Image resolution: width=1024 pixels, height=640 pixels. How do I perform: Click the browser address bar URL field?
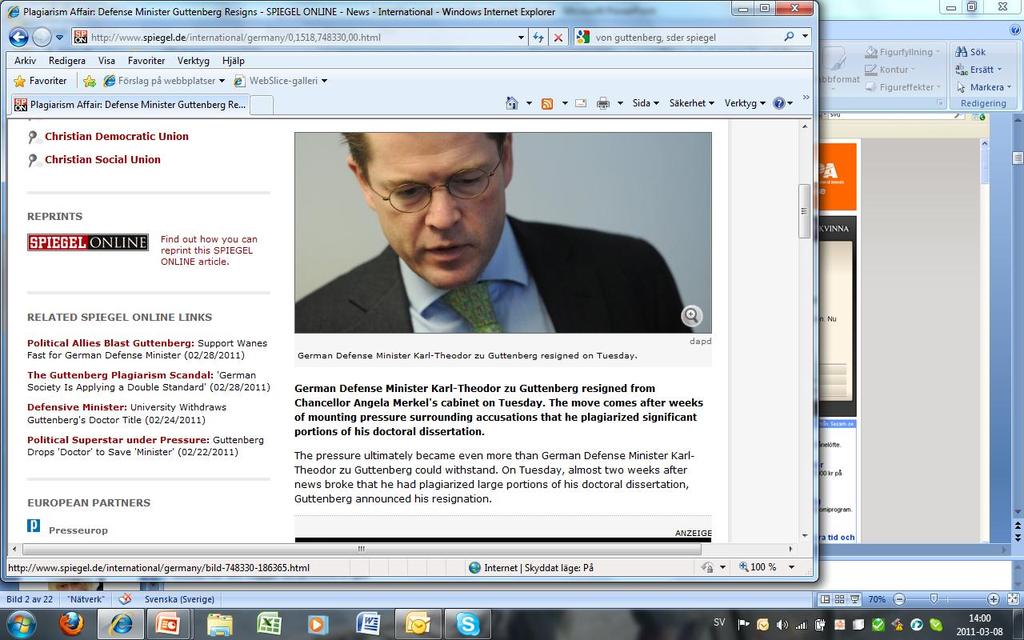coord(300,37)
